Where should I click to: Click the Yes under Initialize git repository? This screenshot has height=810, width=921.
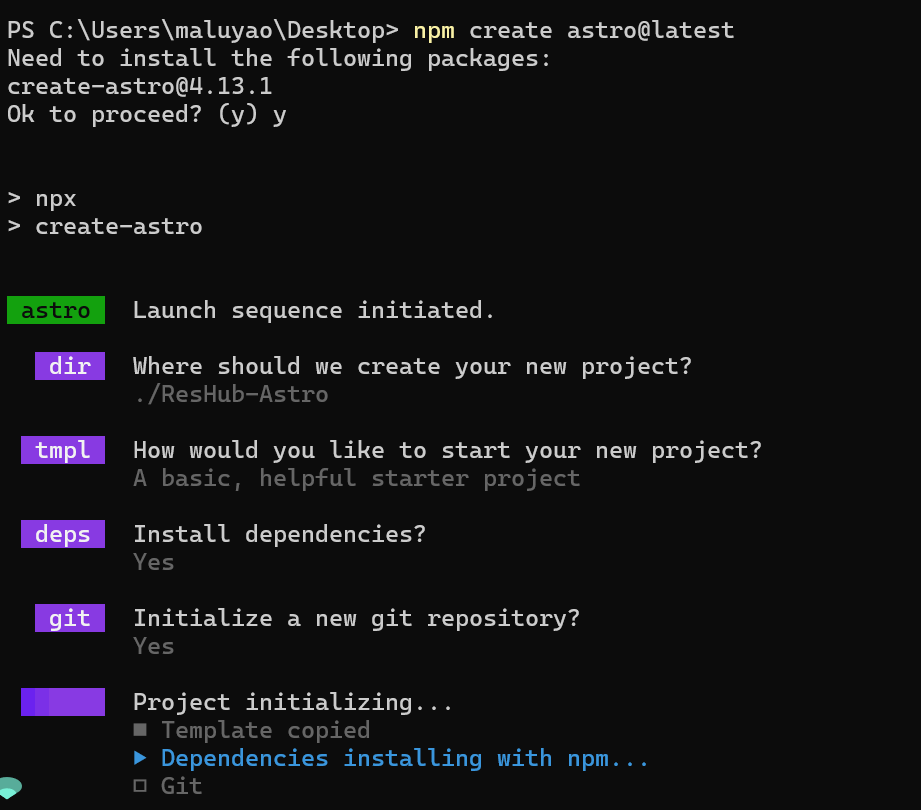(154, 646)
